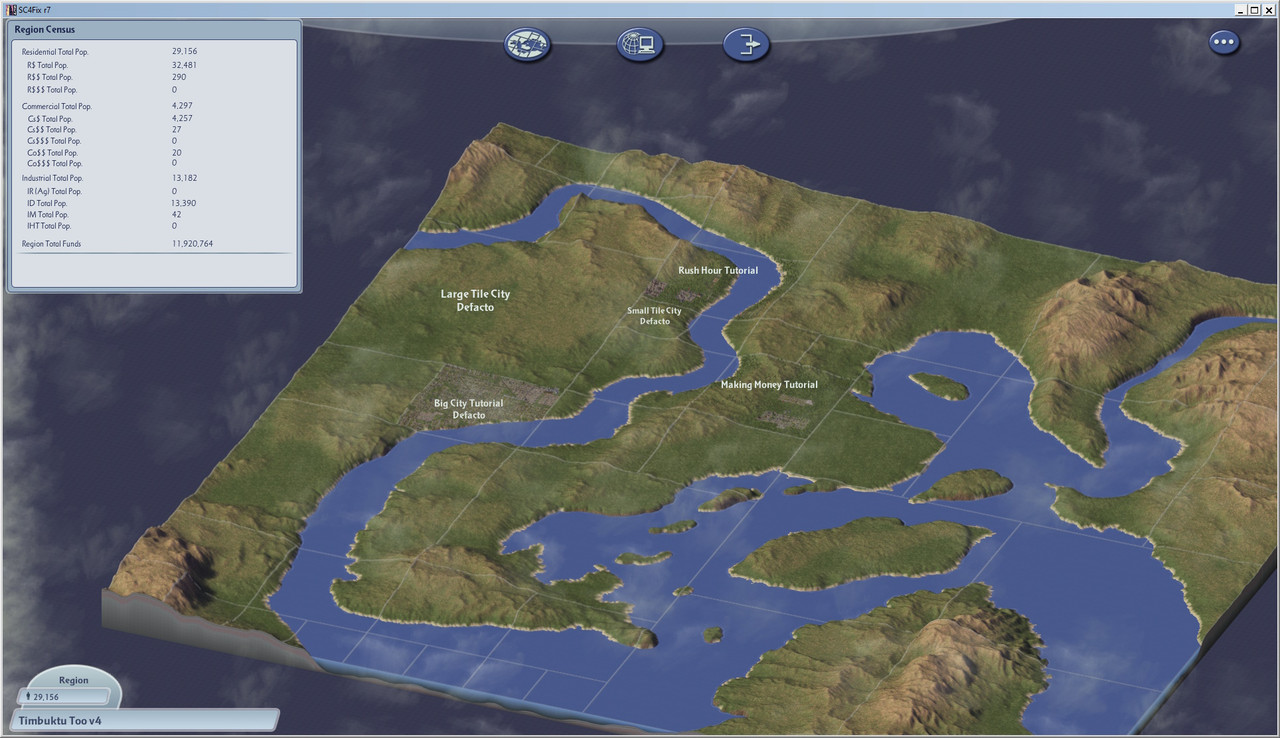Viewport: 1280px width, 738px height.
Task: Select the Large Tile City Defacto label
Action: [475, 300]
